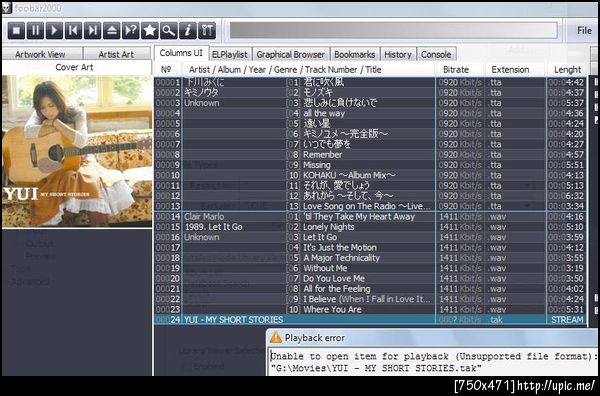Select track 'It's Just the Motion'
600x396 pixels.
[x=340, y=248]
